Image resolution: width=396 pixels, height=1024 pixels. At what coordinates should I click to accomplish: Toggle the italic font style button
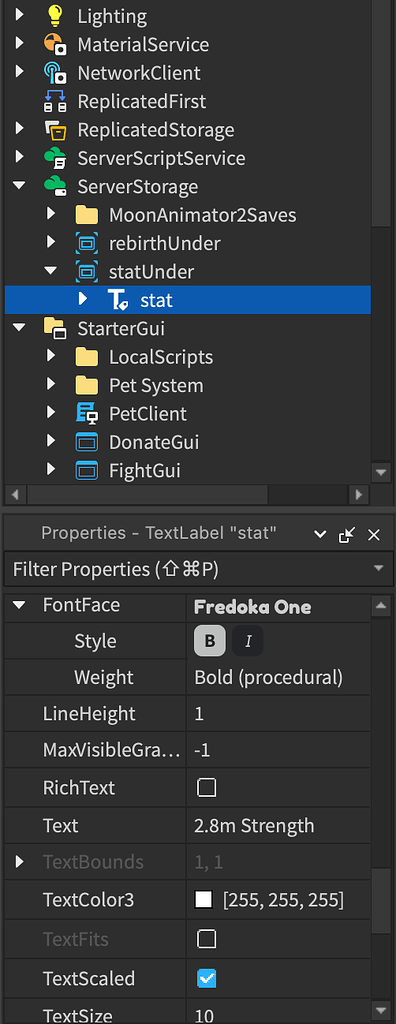coord(248,641)
